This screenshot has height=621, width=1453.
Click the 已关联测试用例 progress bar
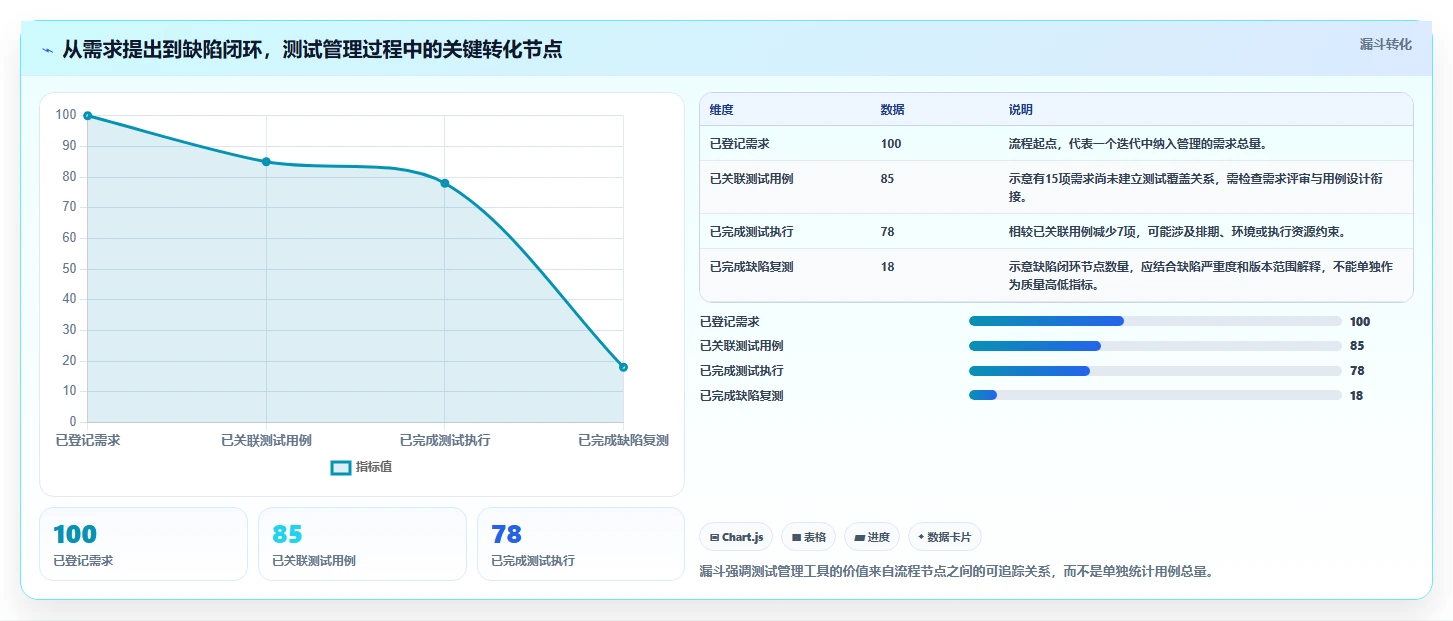[x=1155, y=346]
